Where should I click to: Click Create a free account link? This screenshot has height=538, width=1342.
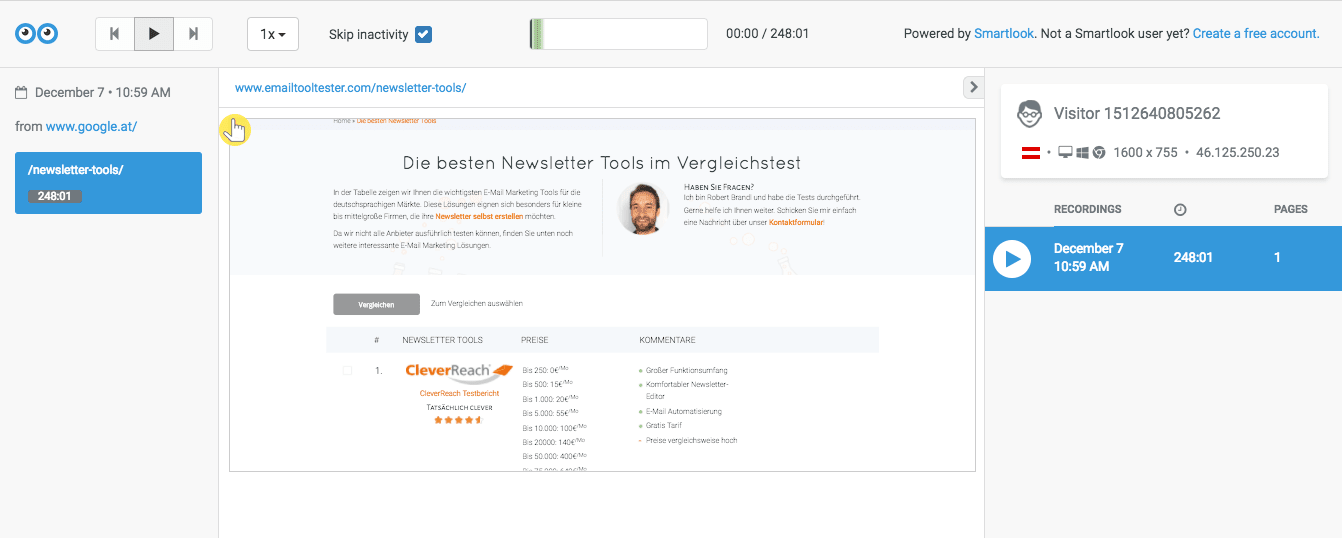(1256, 33)
